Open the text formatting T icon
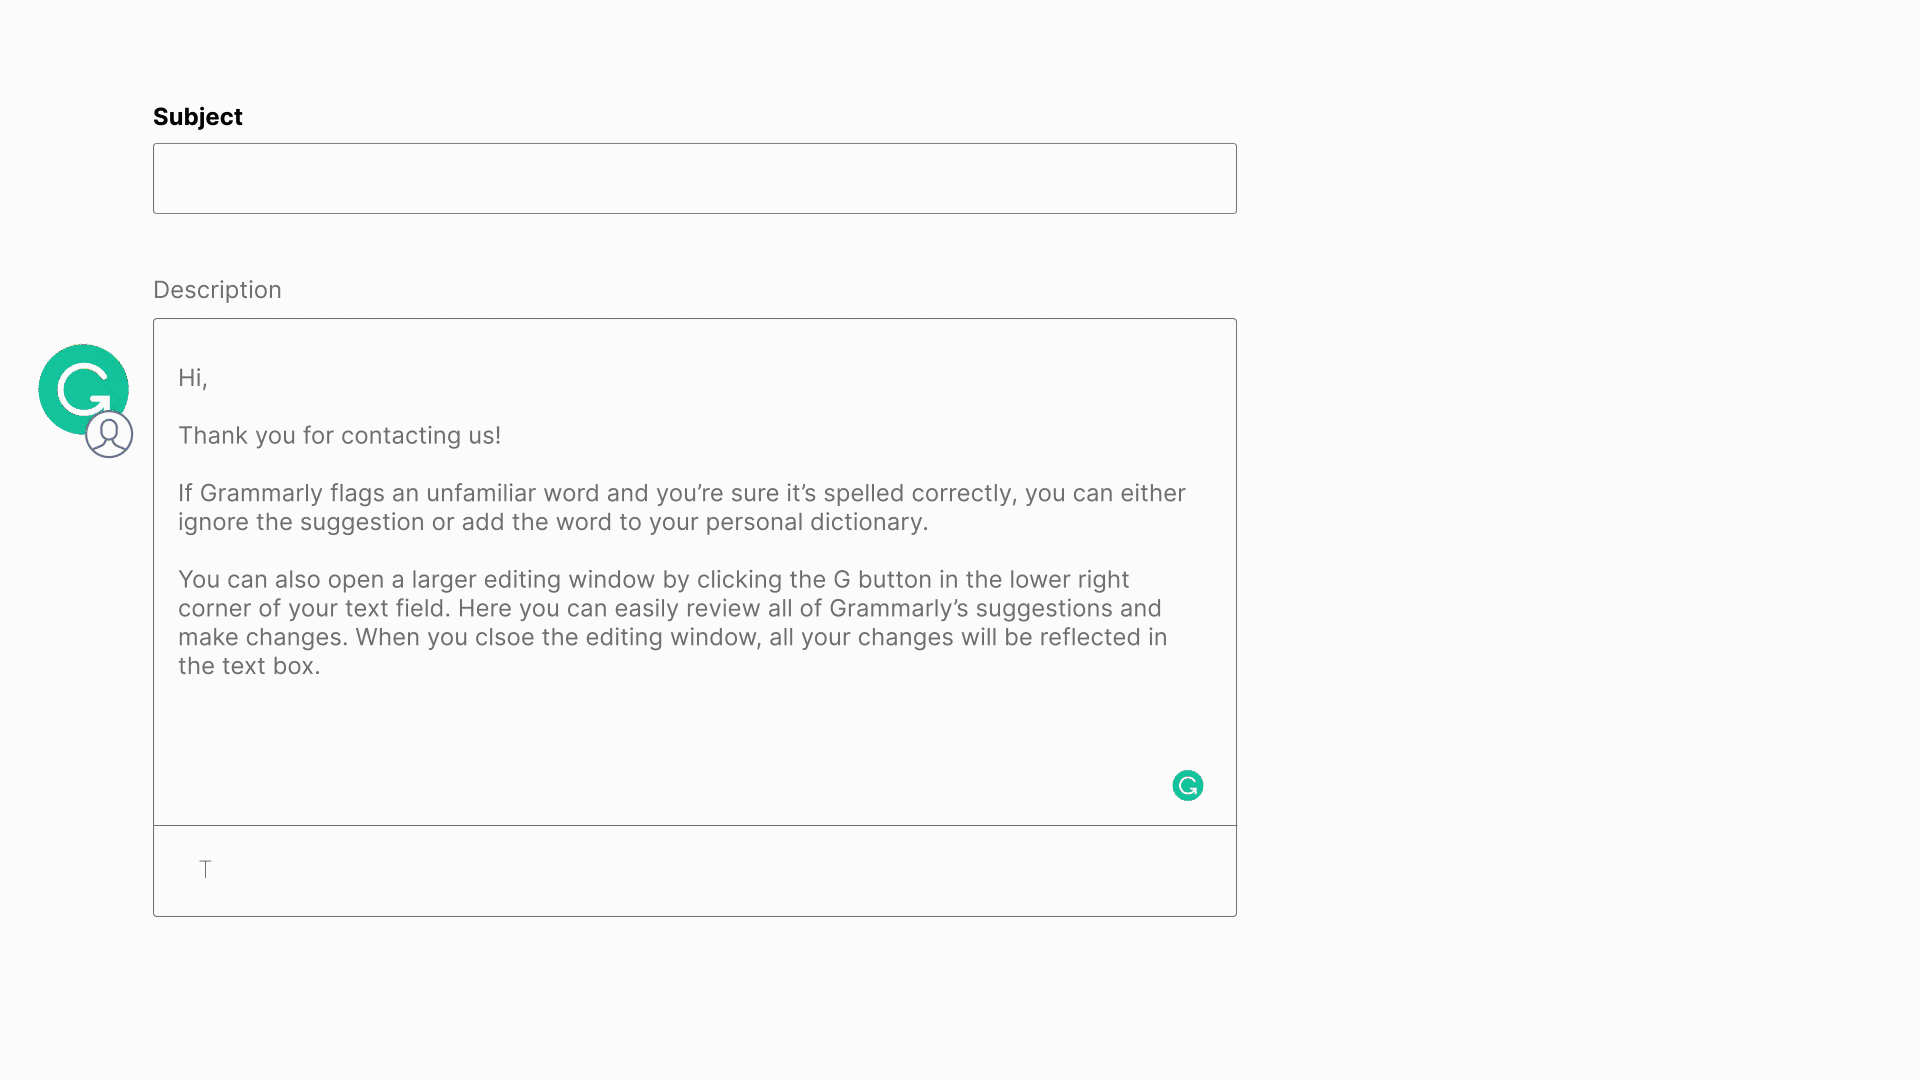The height and width of the screenshot is (1080, 1920). (x=205, y=869)
